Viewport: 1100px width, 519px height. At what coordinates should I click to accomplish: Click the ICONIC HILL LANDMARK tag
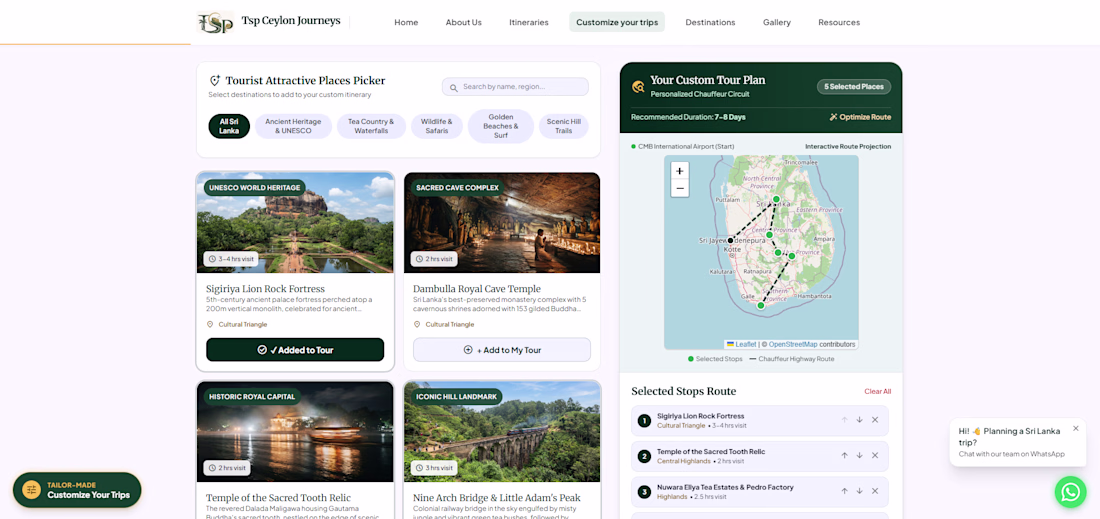(x=457, y=396)
